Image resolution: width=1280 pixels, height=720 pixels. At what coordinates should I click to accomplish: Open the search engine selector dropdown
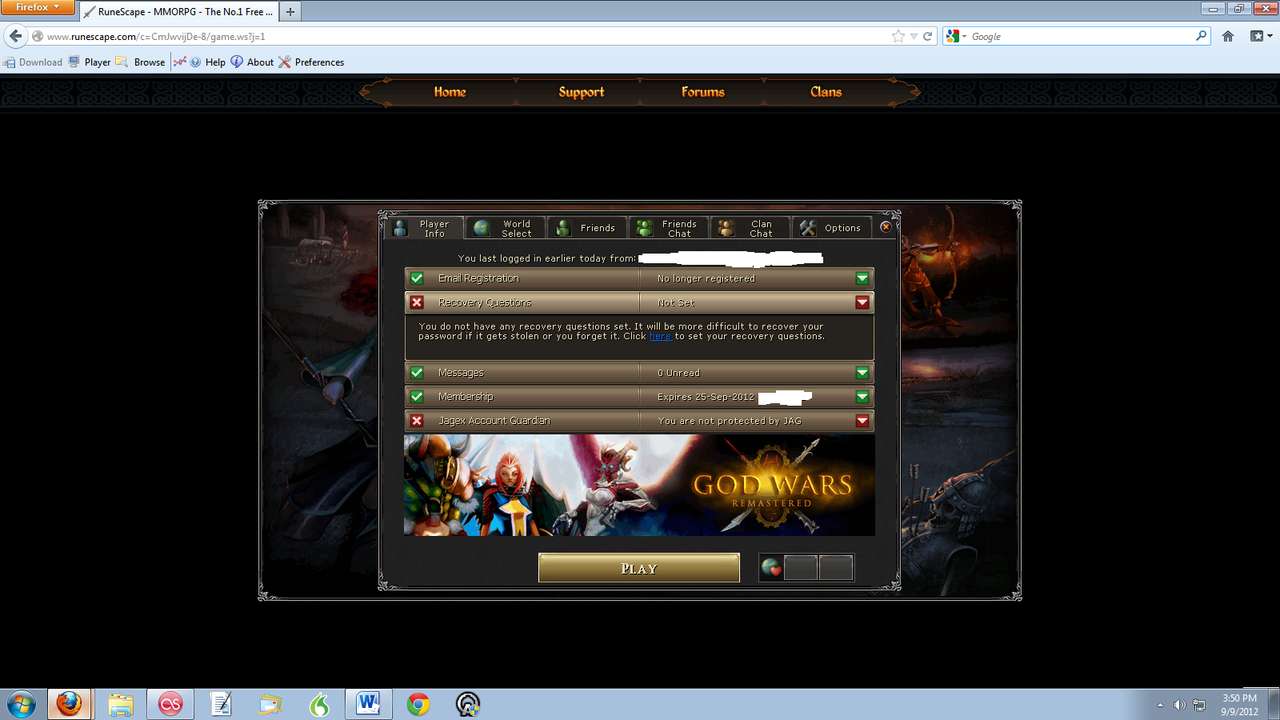coord(956,36)
